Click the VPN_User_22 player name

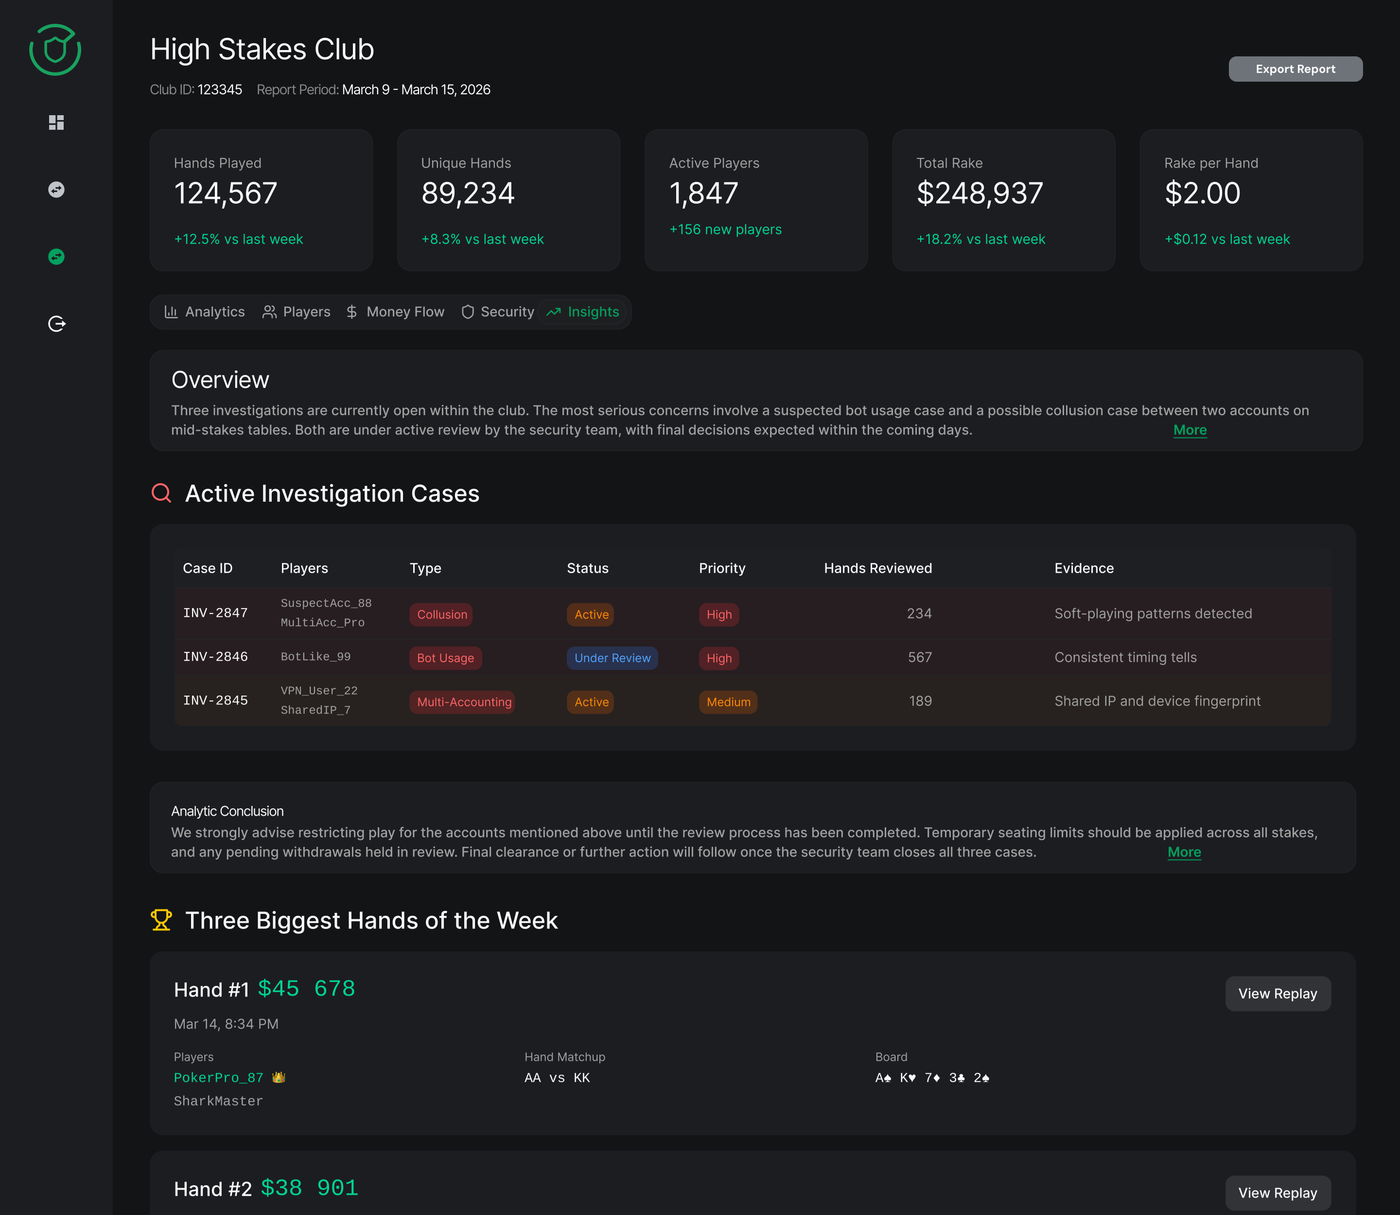point(319,691)
